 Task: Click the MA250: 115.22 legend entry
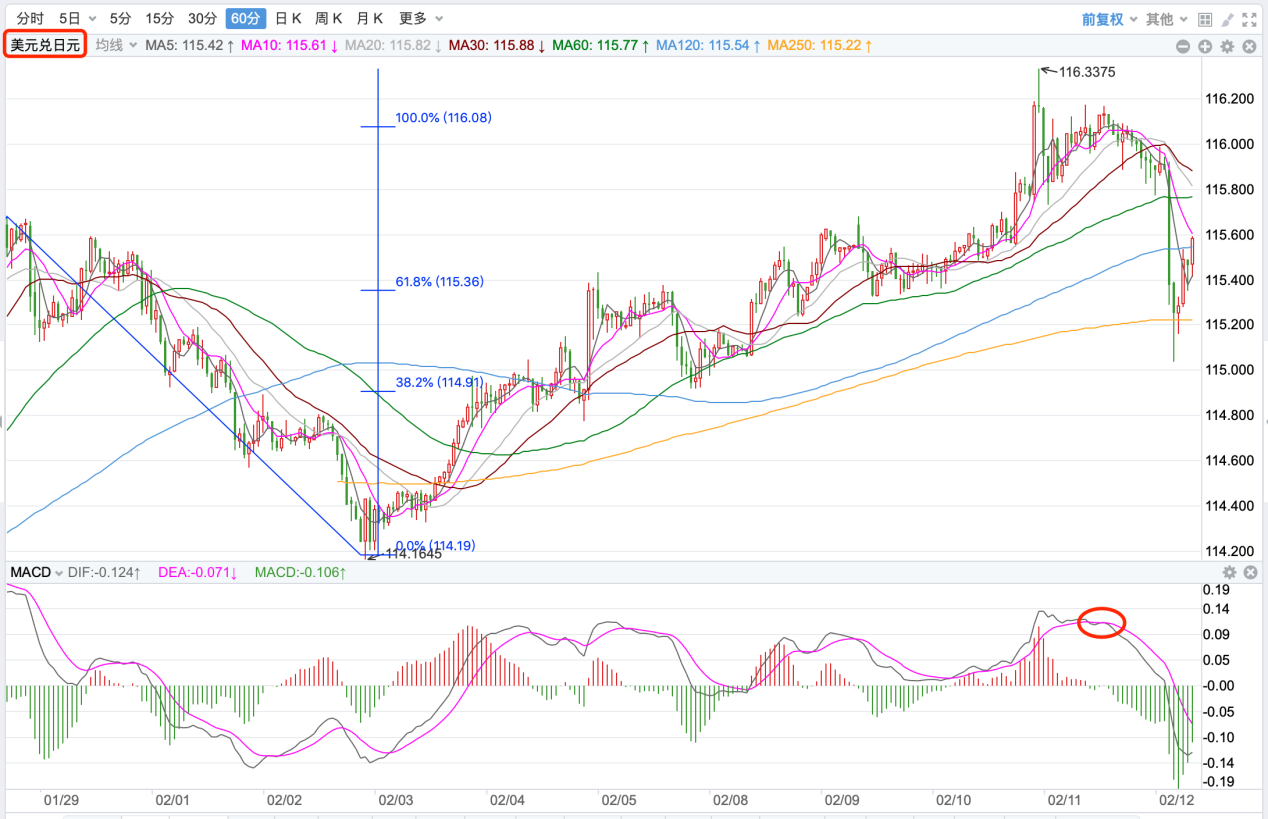pos(819,45)
